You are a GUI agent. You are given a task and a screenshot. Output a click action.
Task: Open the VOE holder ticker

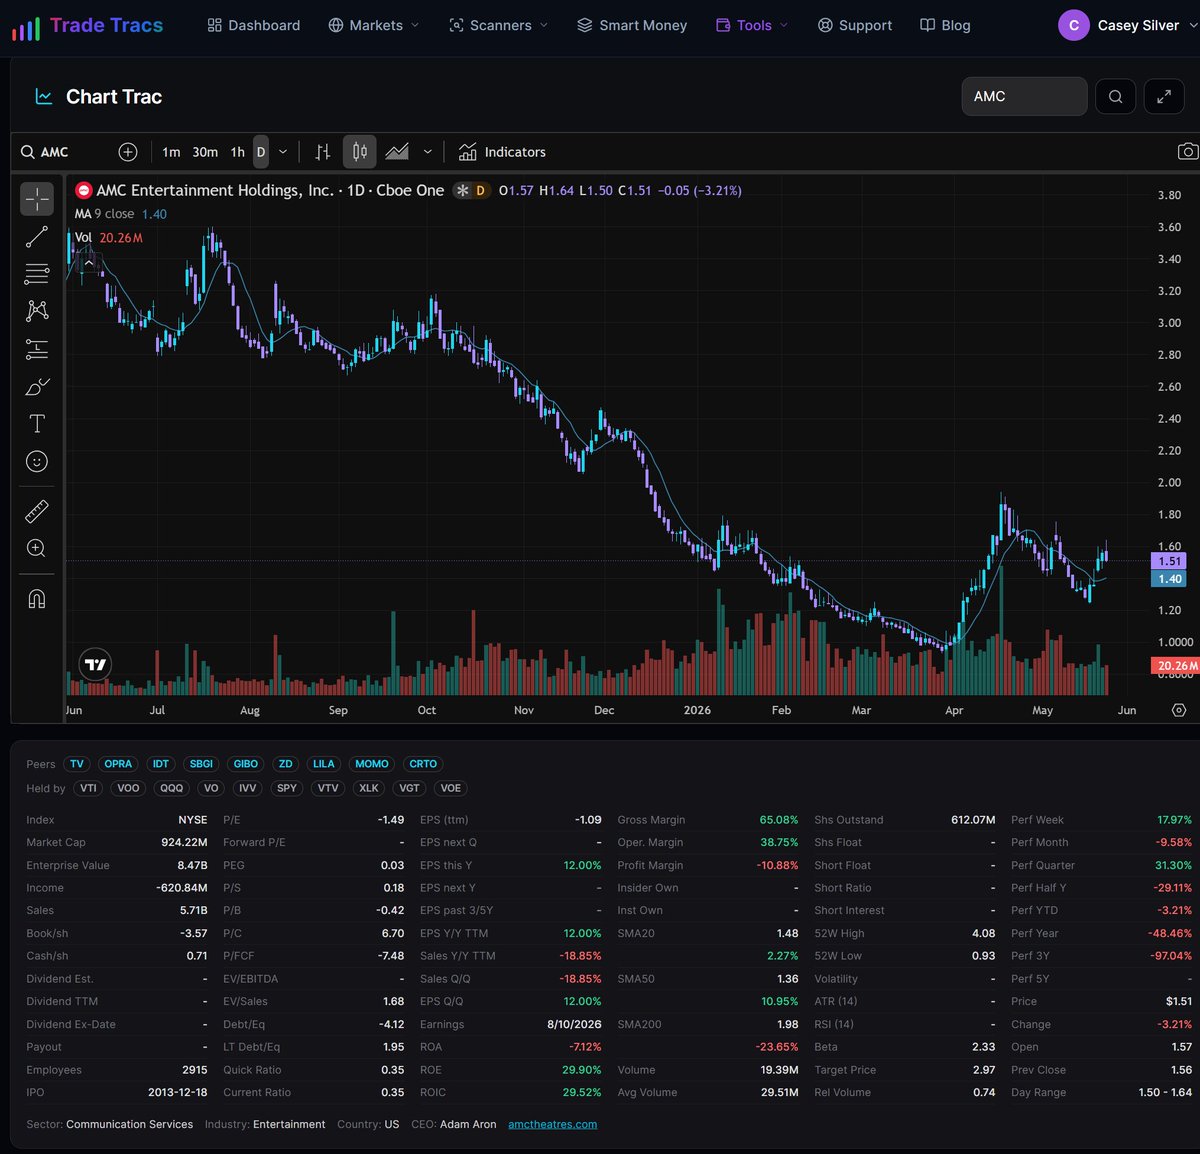point(451,788)
